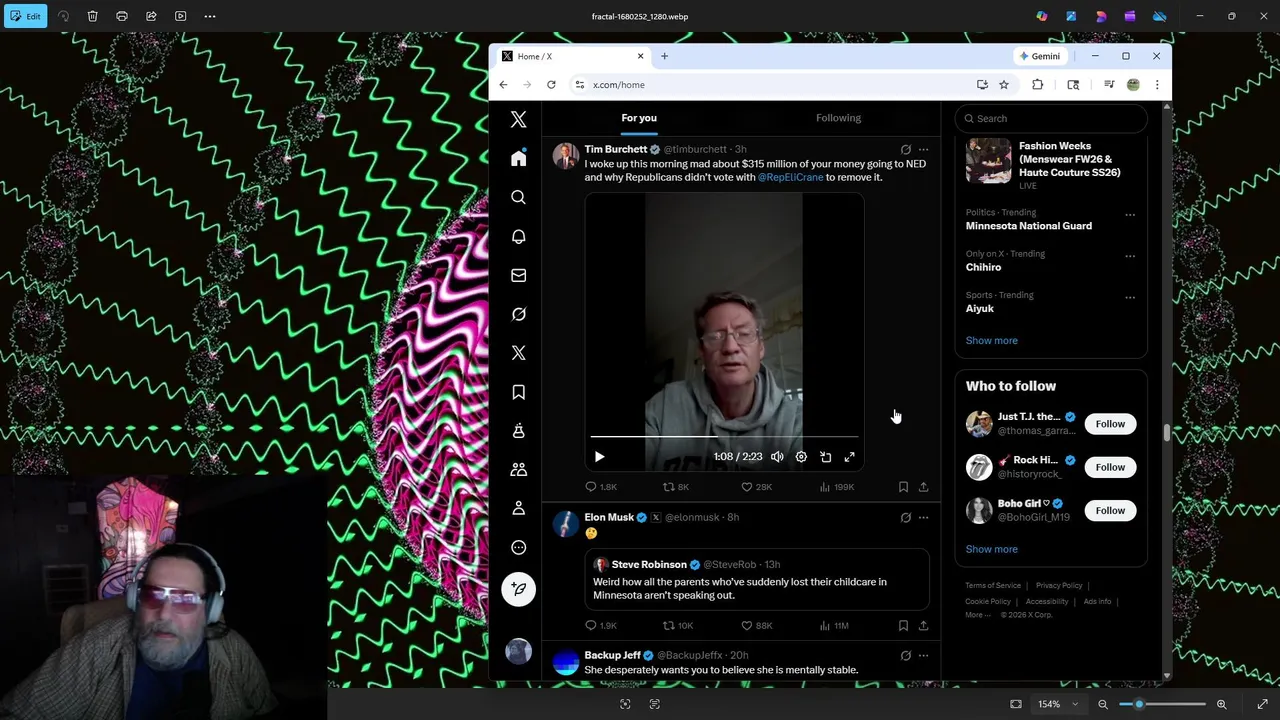Switch to the Following tab
Viewport: 1280px width, 720px height.
(x=838, y=118)
